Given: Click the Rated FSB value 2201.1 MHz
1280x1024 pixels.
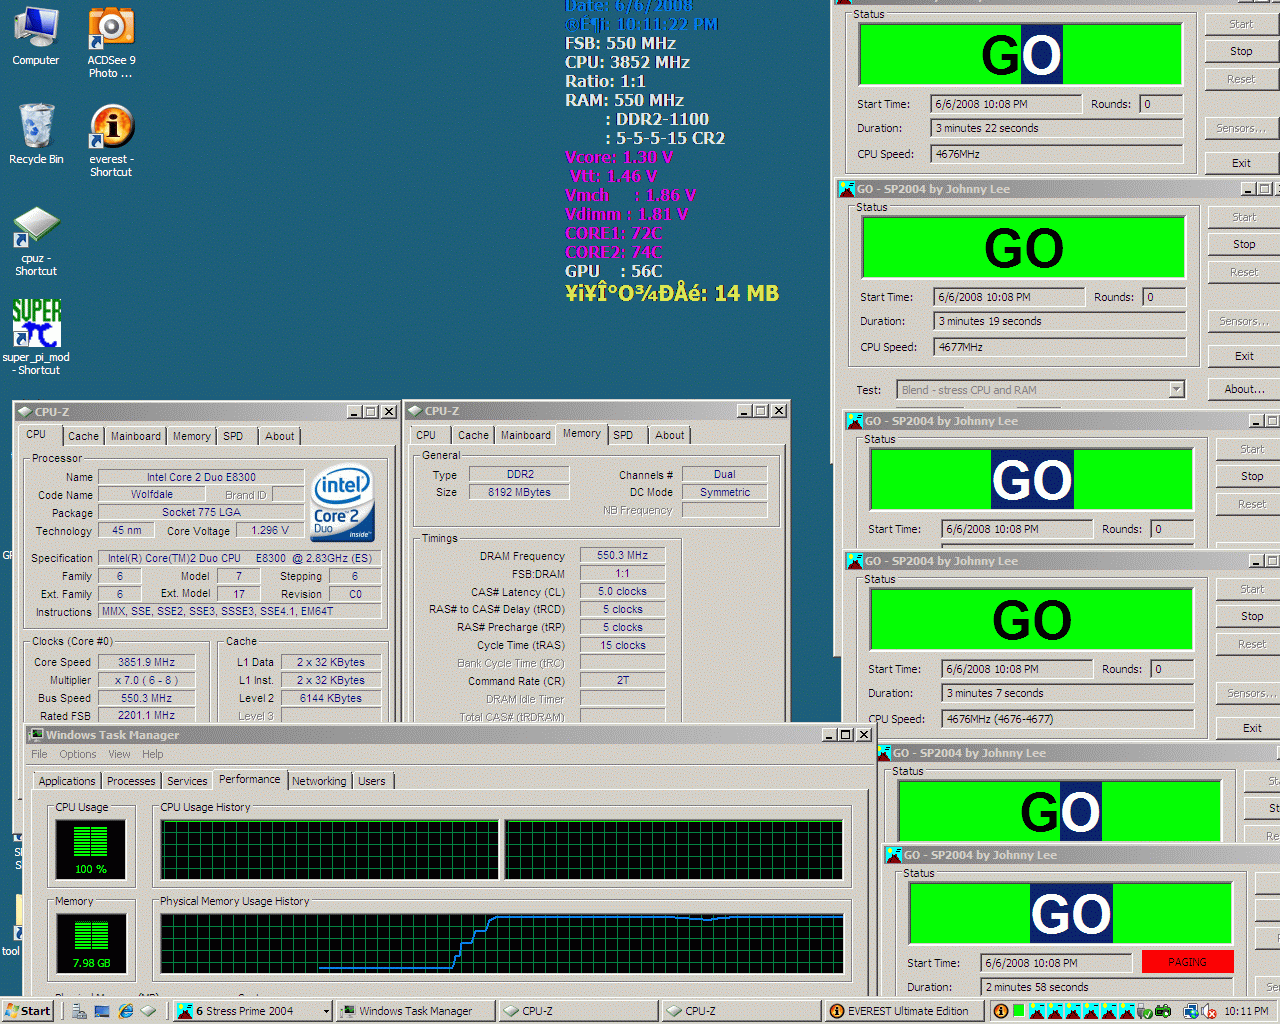Looking at the screenshot, I should pos(146,716).
